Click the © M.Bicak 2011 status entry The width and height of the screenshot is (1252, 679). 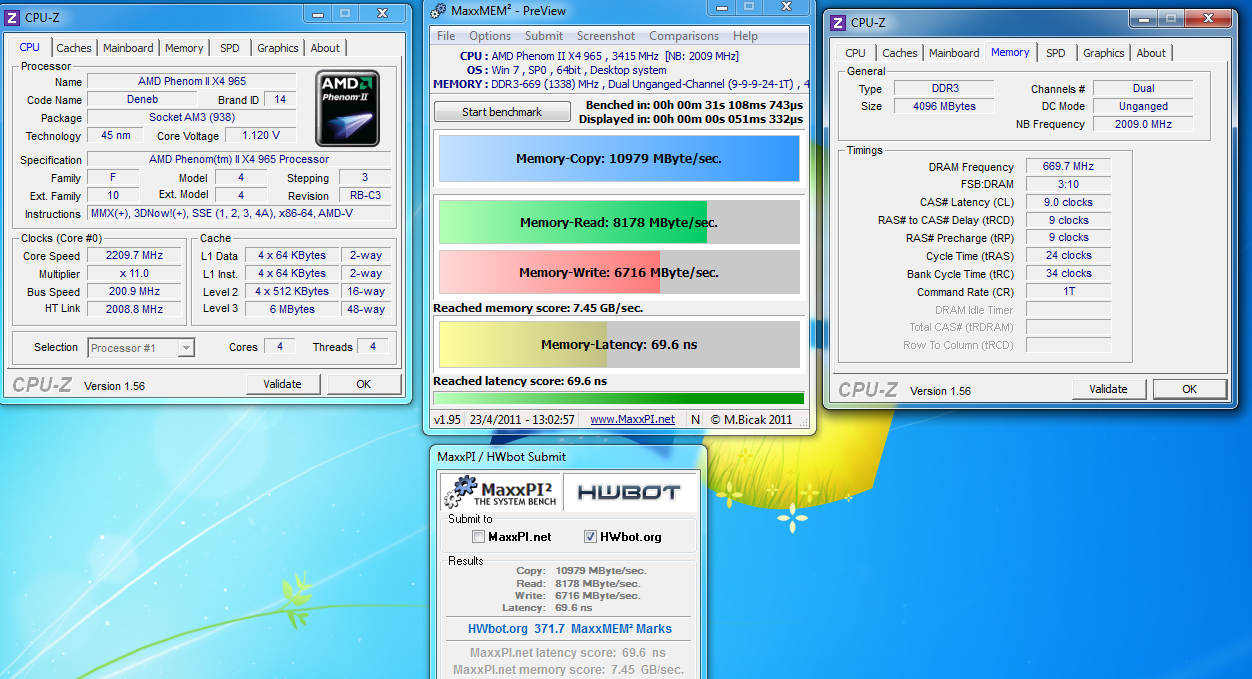point(751,420)
